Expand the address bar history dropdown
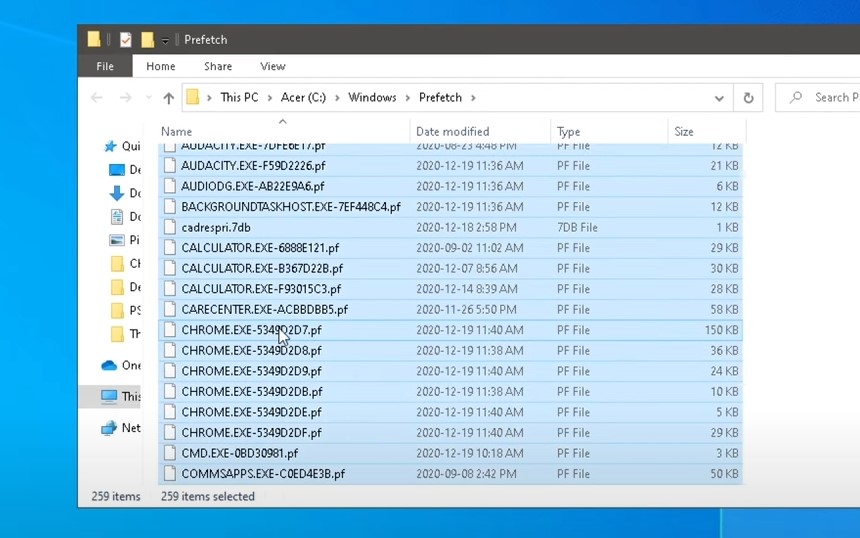This screenshot has width=860, height=538. (719, 98)
